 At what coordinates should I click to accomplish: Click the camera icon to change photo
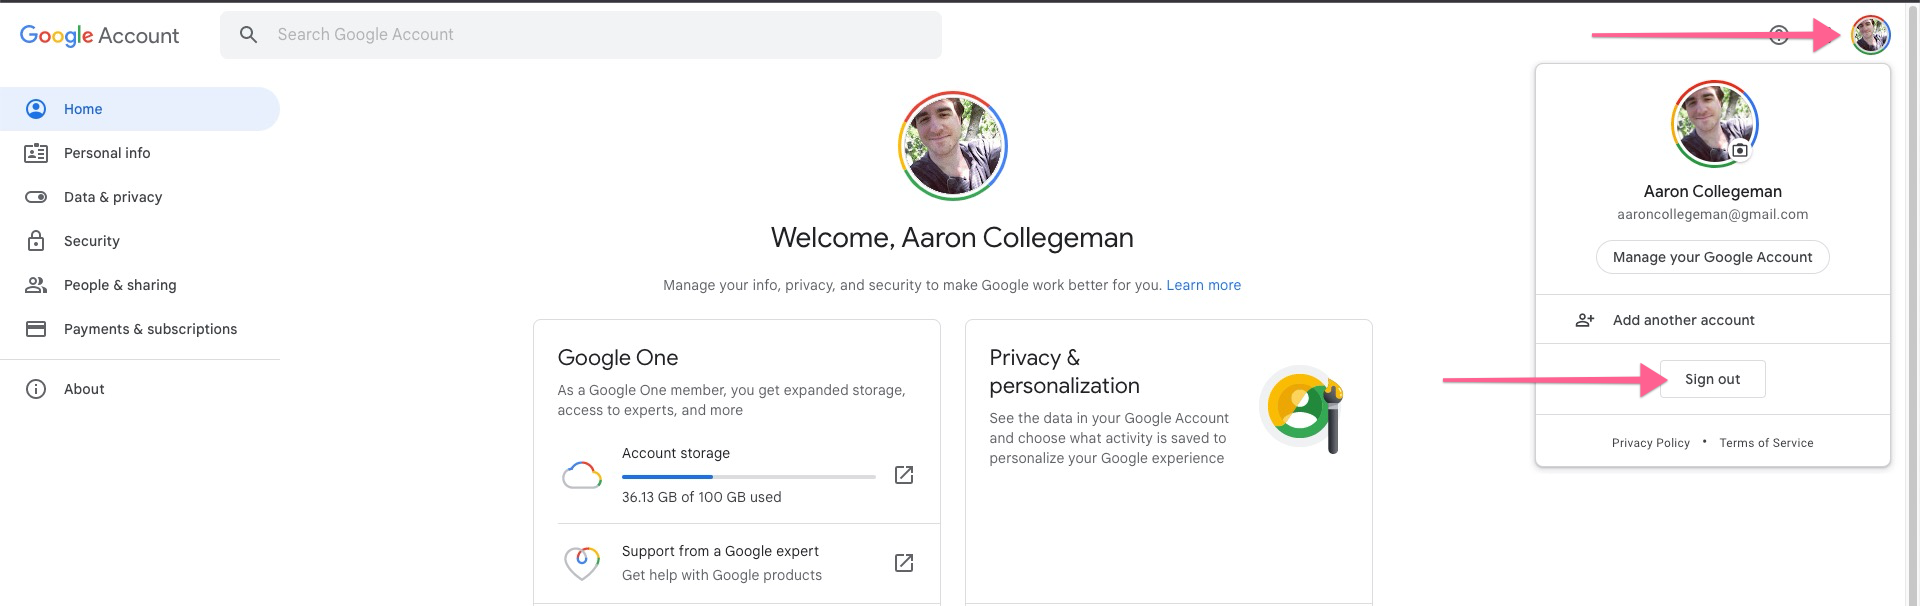[1740, 150]
